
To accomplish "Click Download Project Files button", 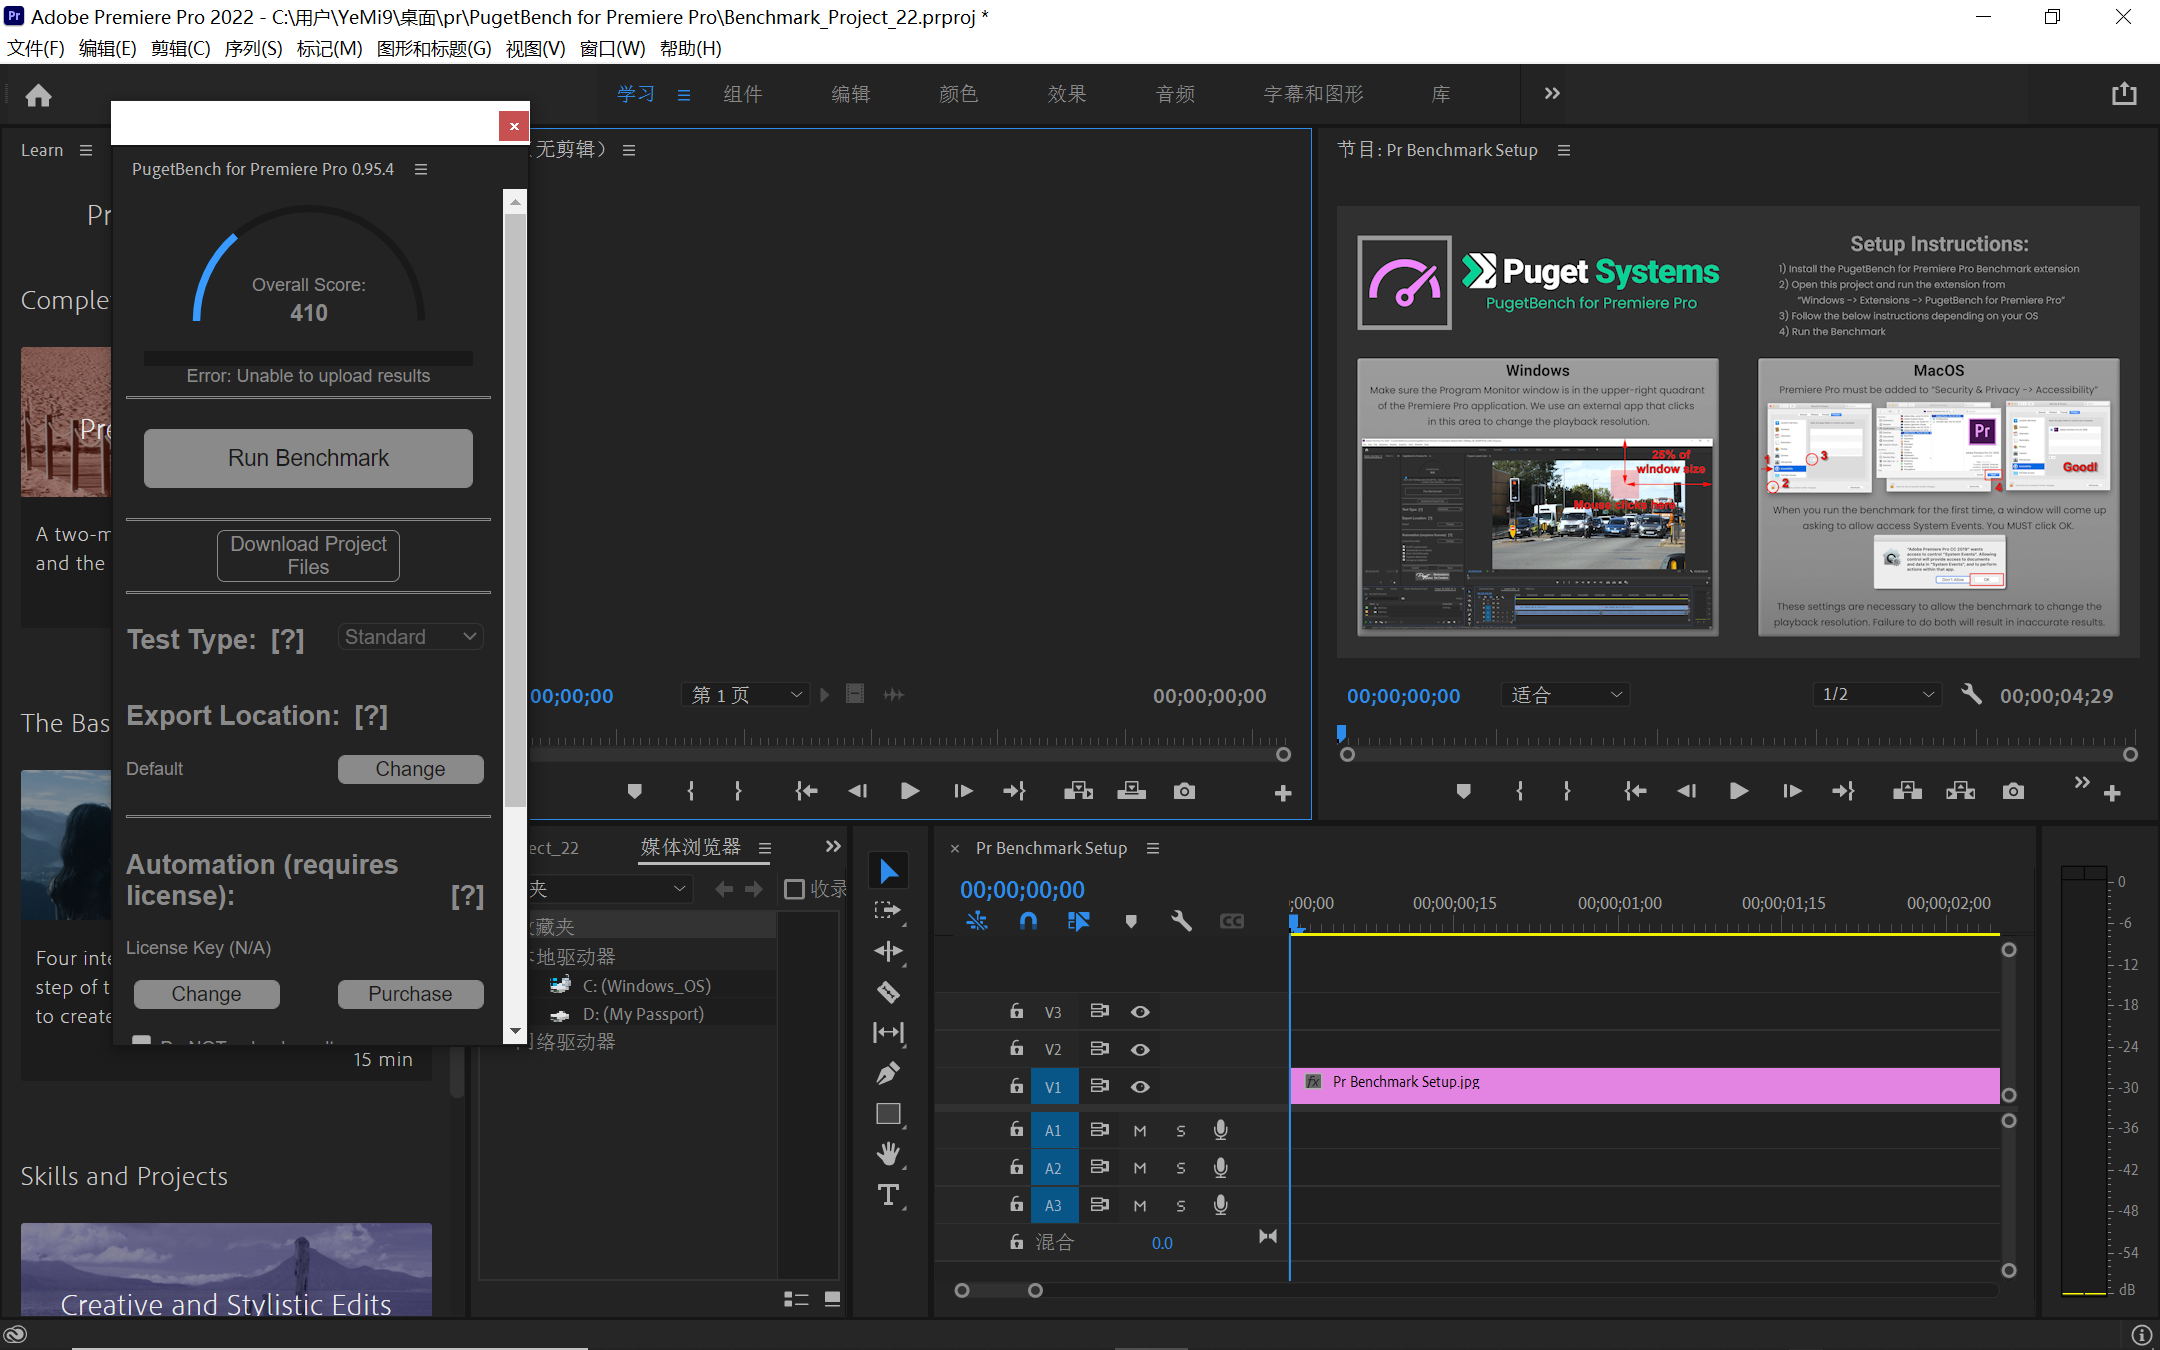I will pos(308,555).
